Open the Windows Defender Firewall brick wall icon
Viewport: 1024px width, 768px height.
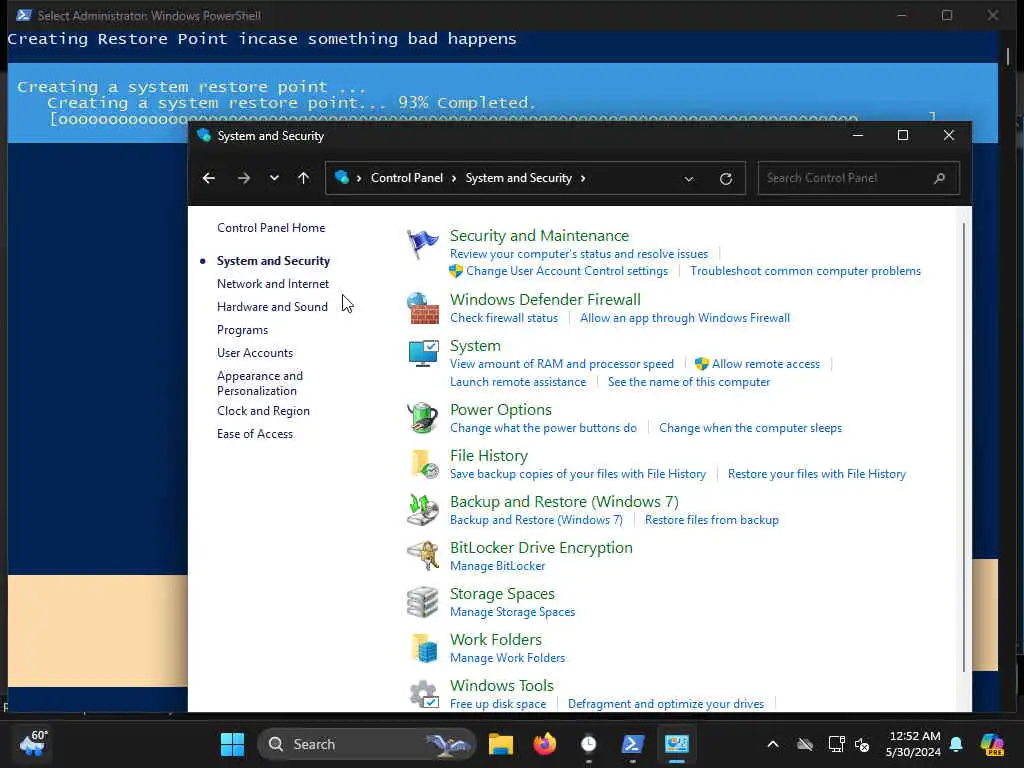click(x=423, y=308)
